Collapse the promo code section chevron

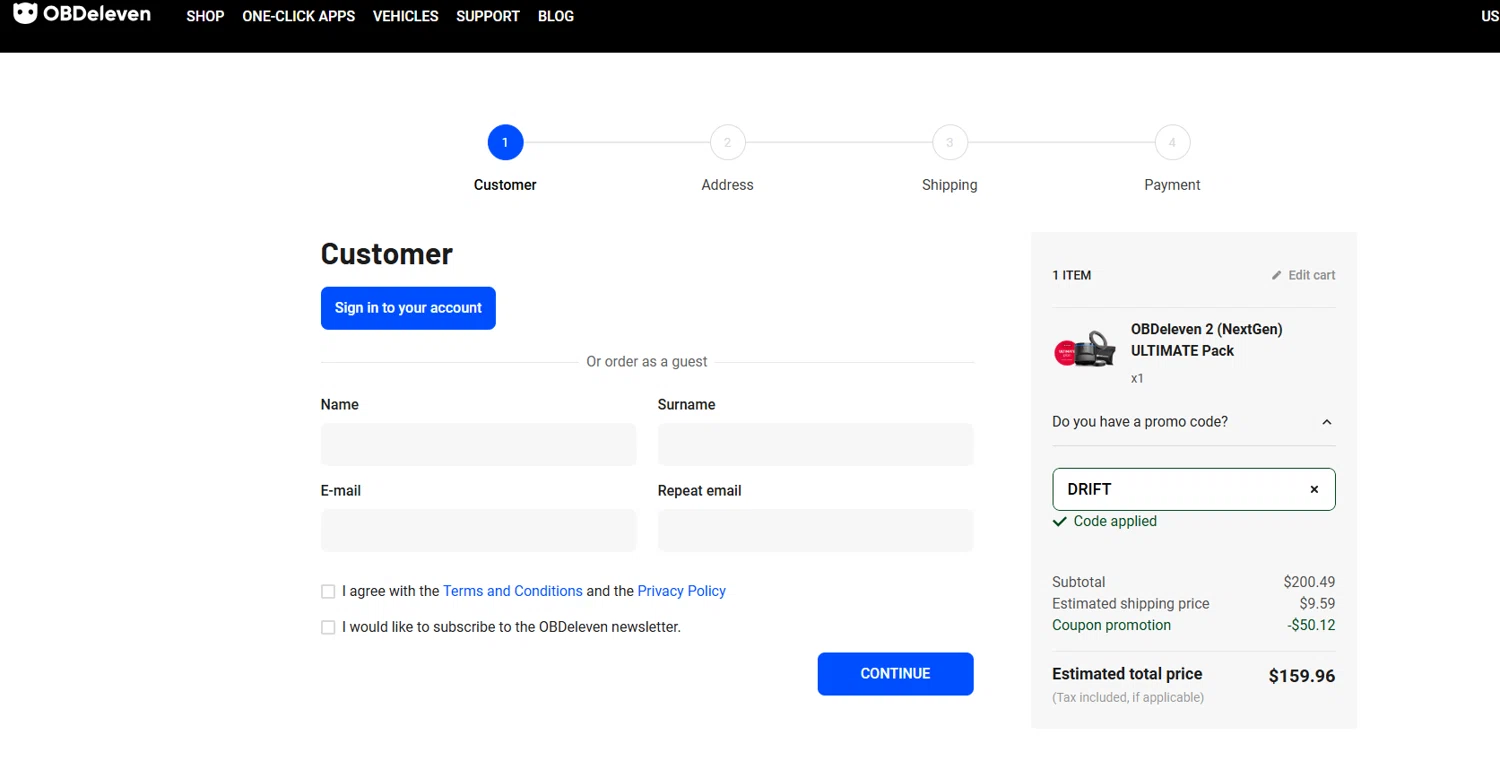pyautogui.click(x=1327, y=422)
